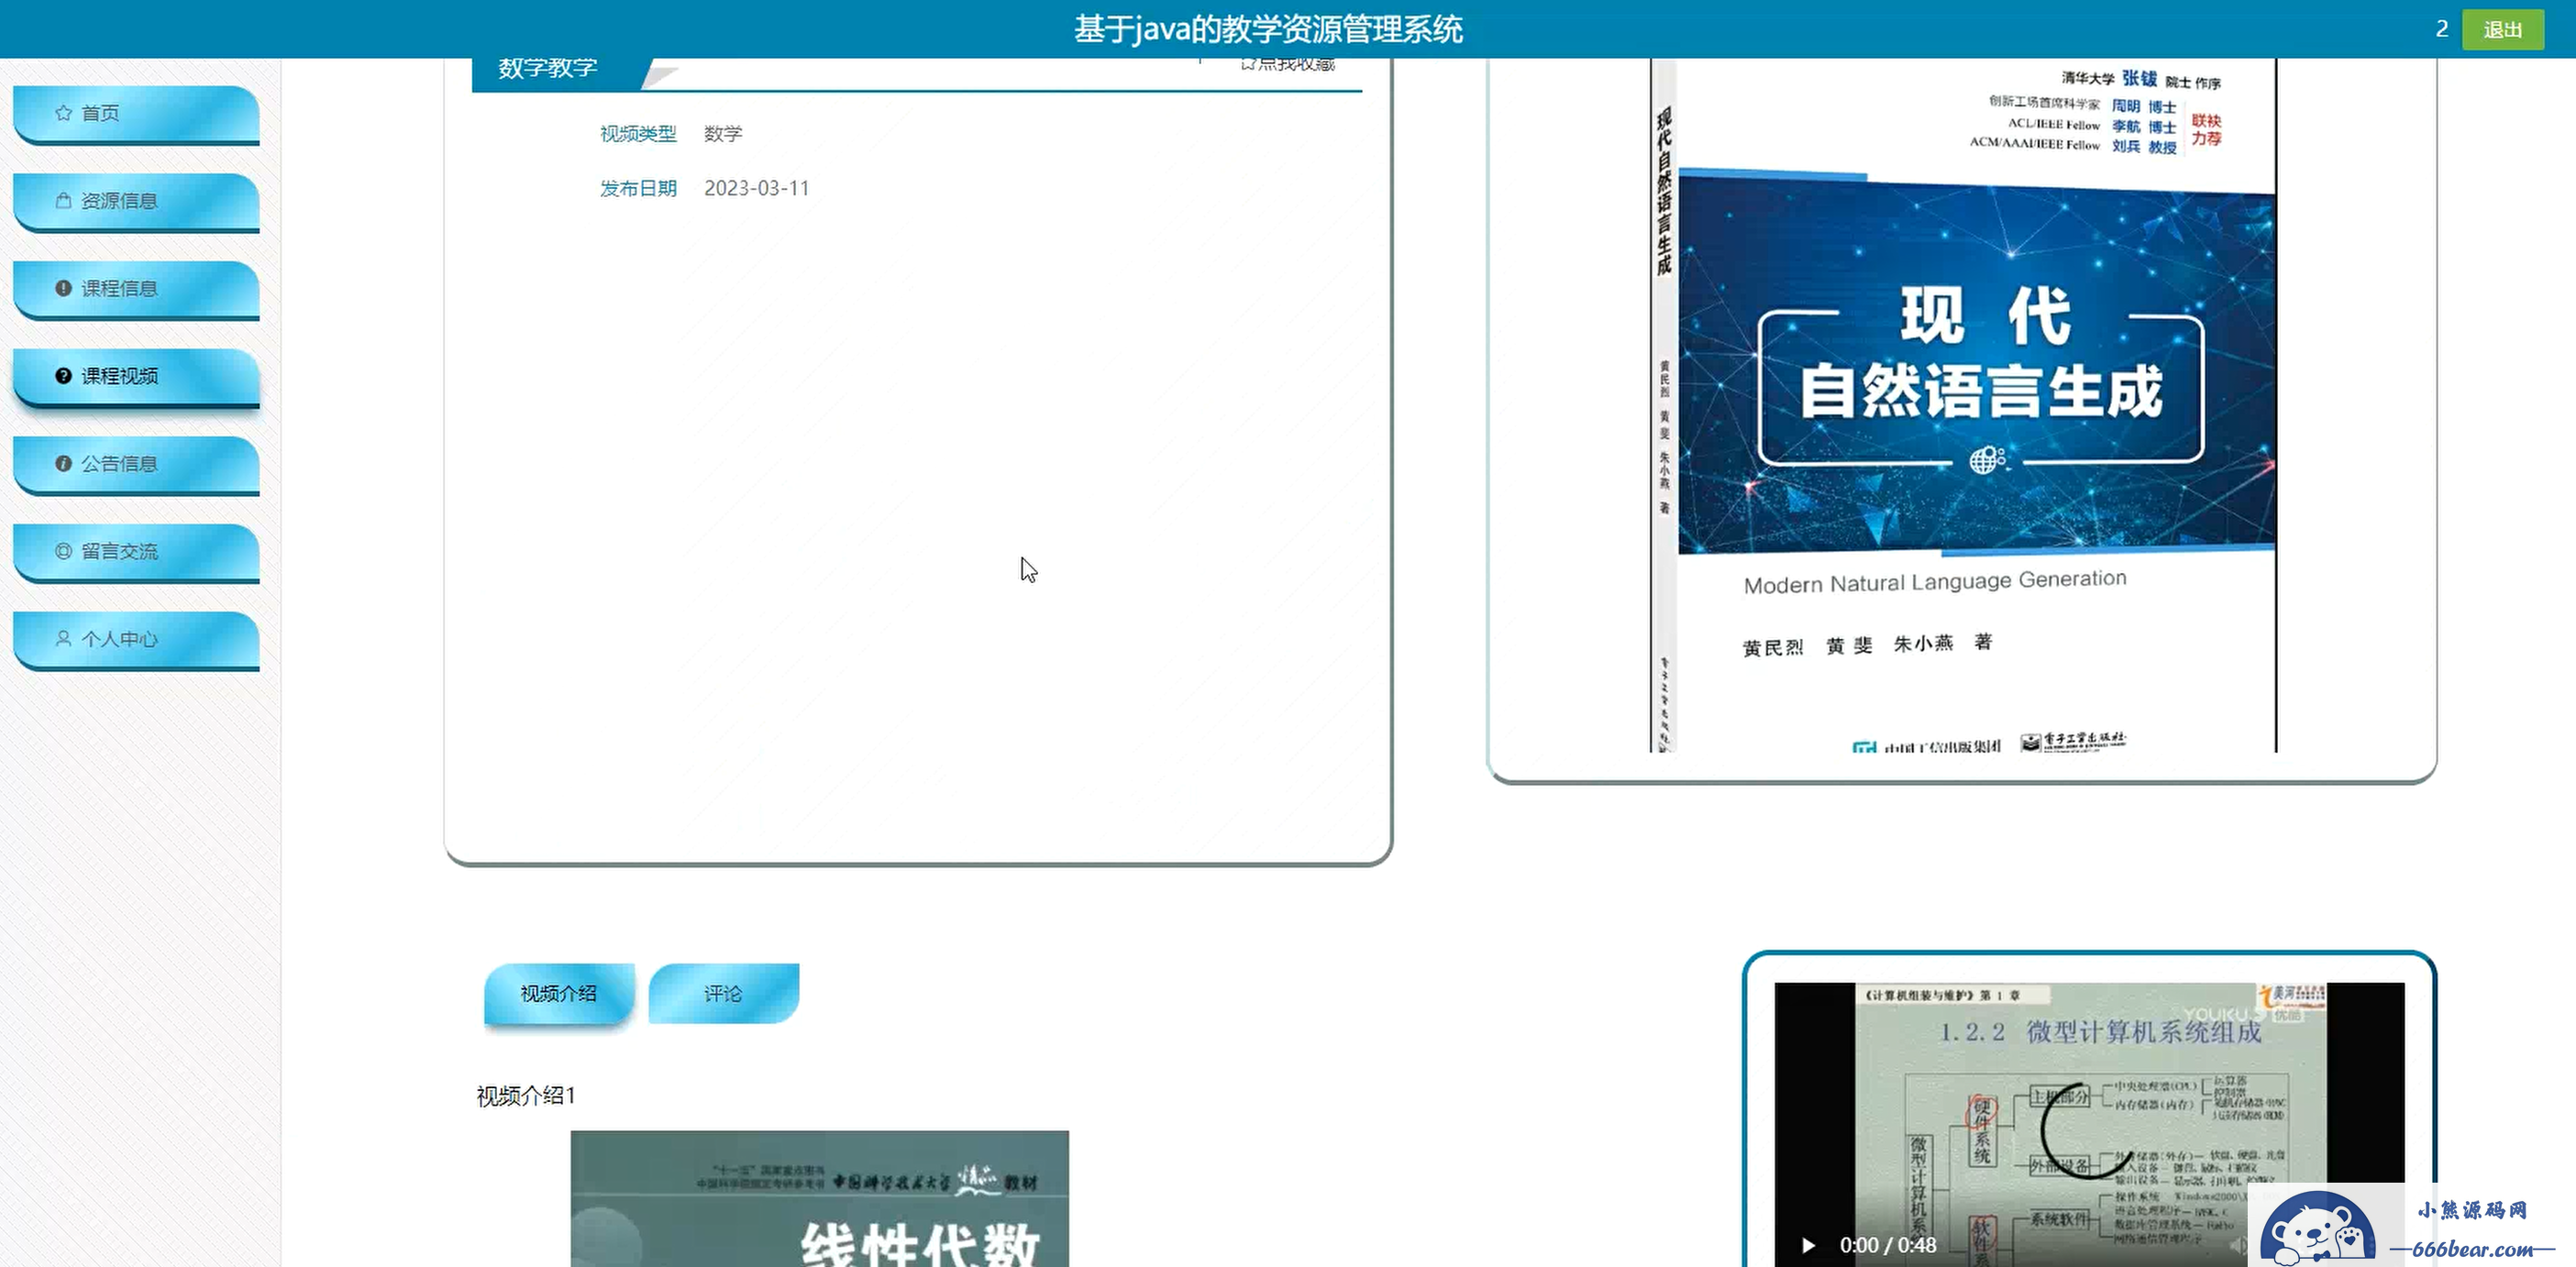Open 留言交流 message board
2576x1267 pixels.
[x=136, y=553]
